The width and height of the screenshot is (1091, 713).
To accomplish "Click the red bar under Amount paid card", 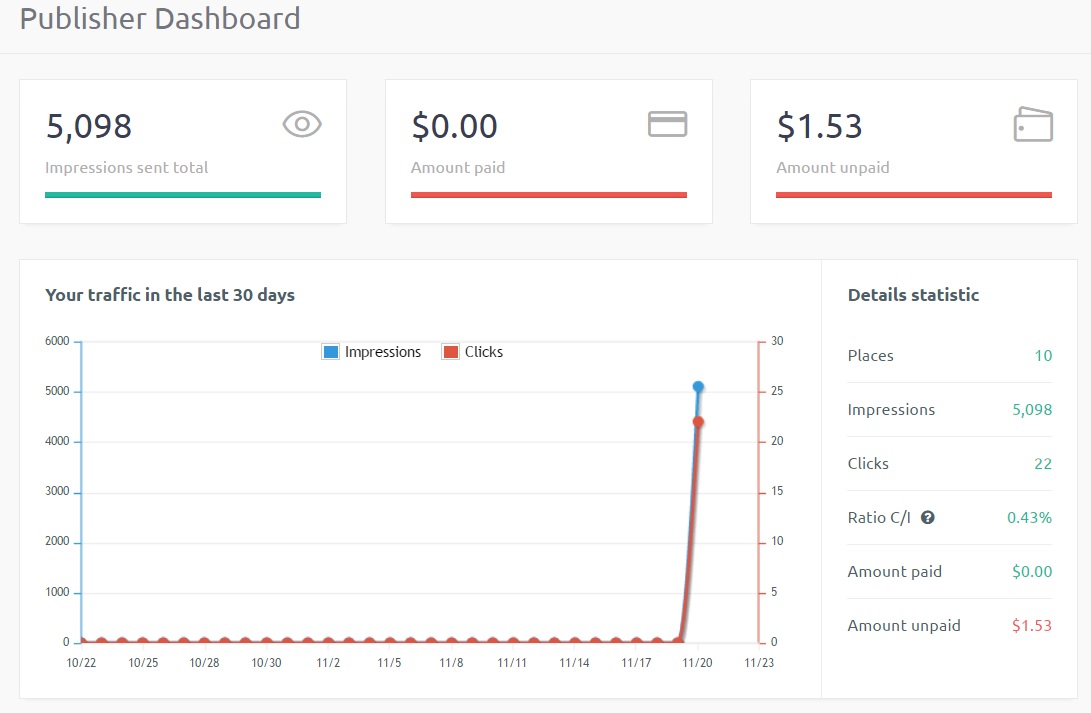I will click(548, 195).
